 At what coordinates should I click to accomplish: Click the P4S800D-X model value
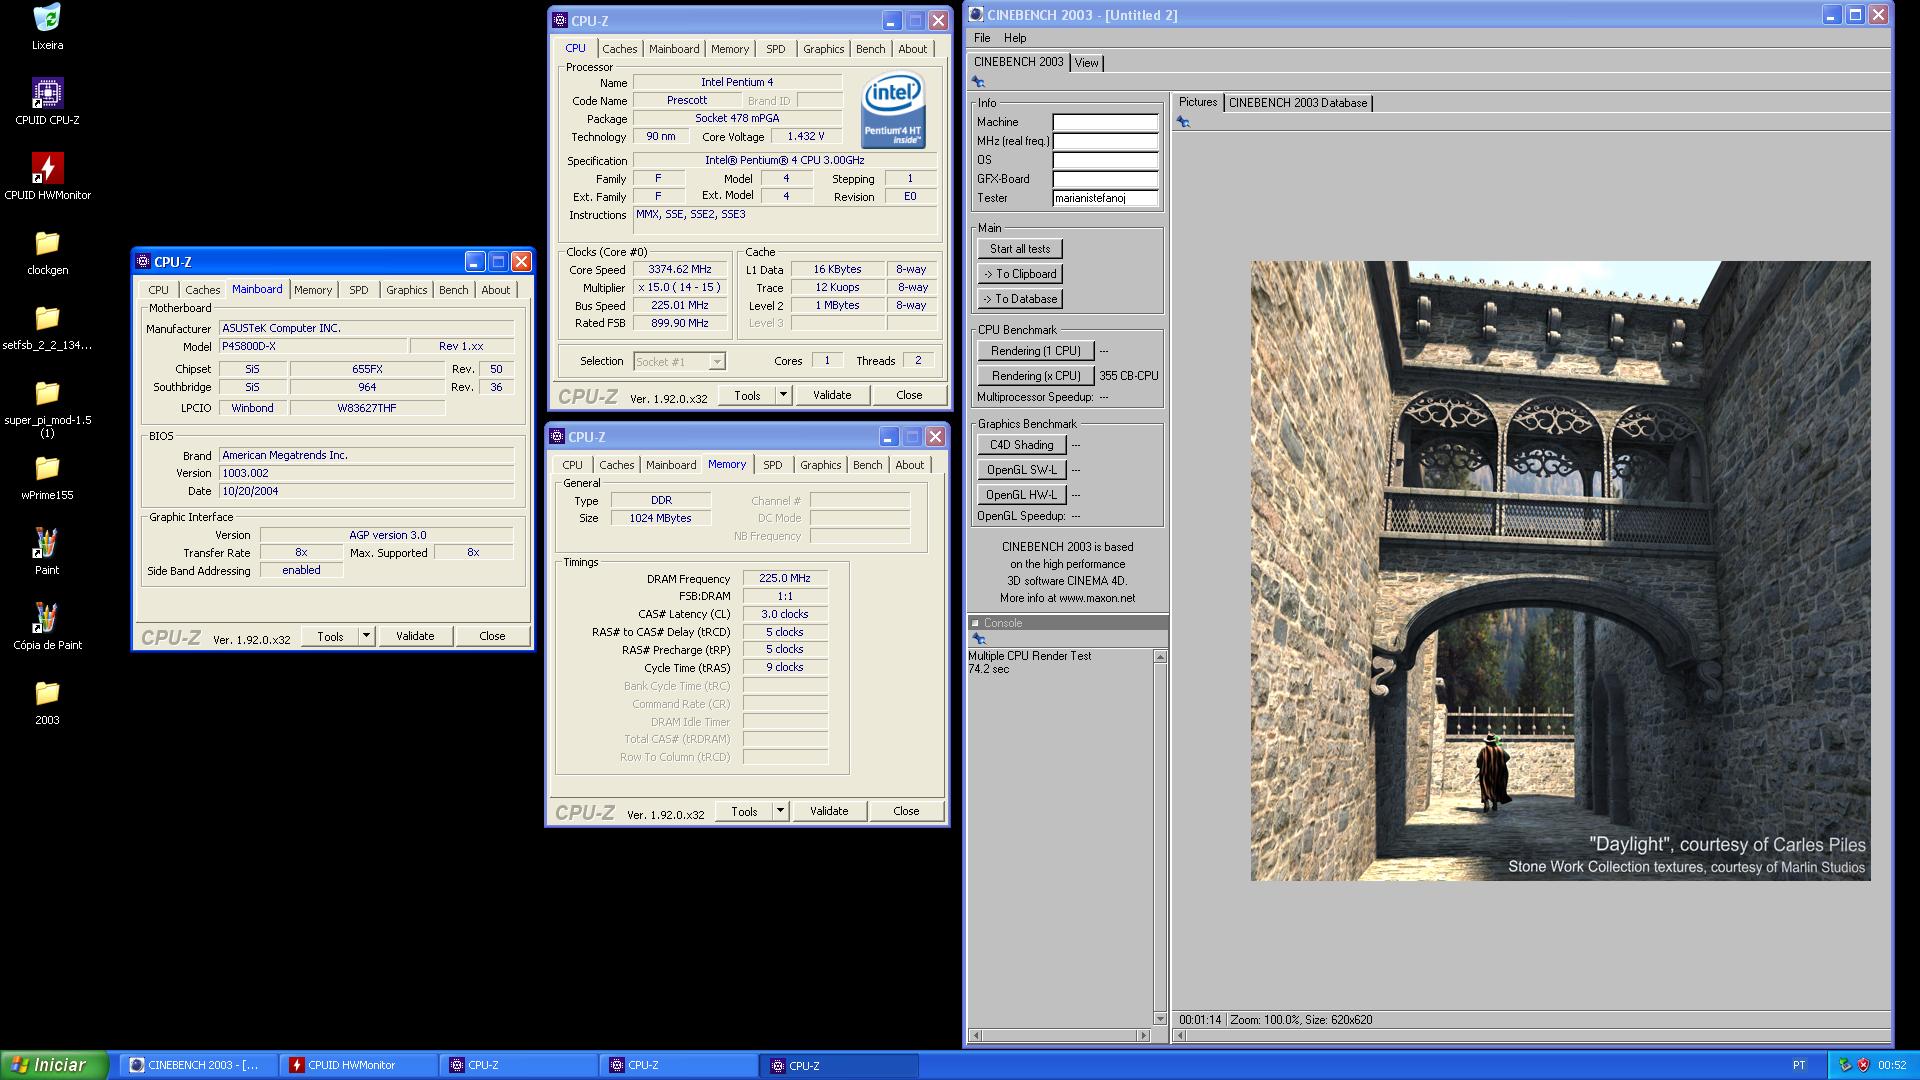tap(313, 346)
